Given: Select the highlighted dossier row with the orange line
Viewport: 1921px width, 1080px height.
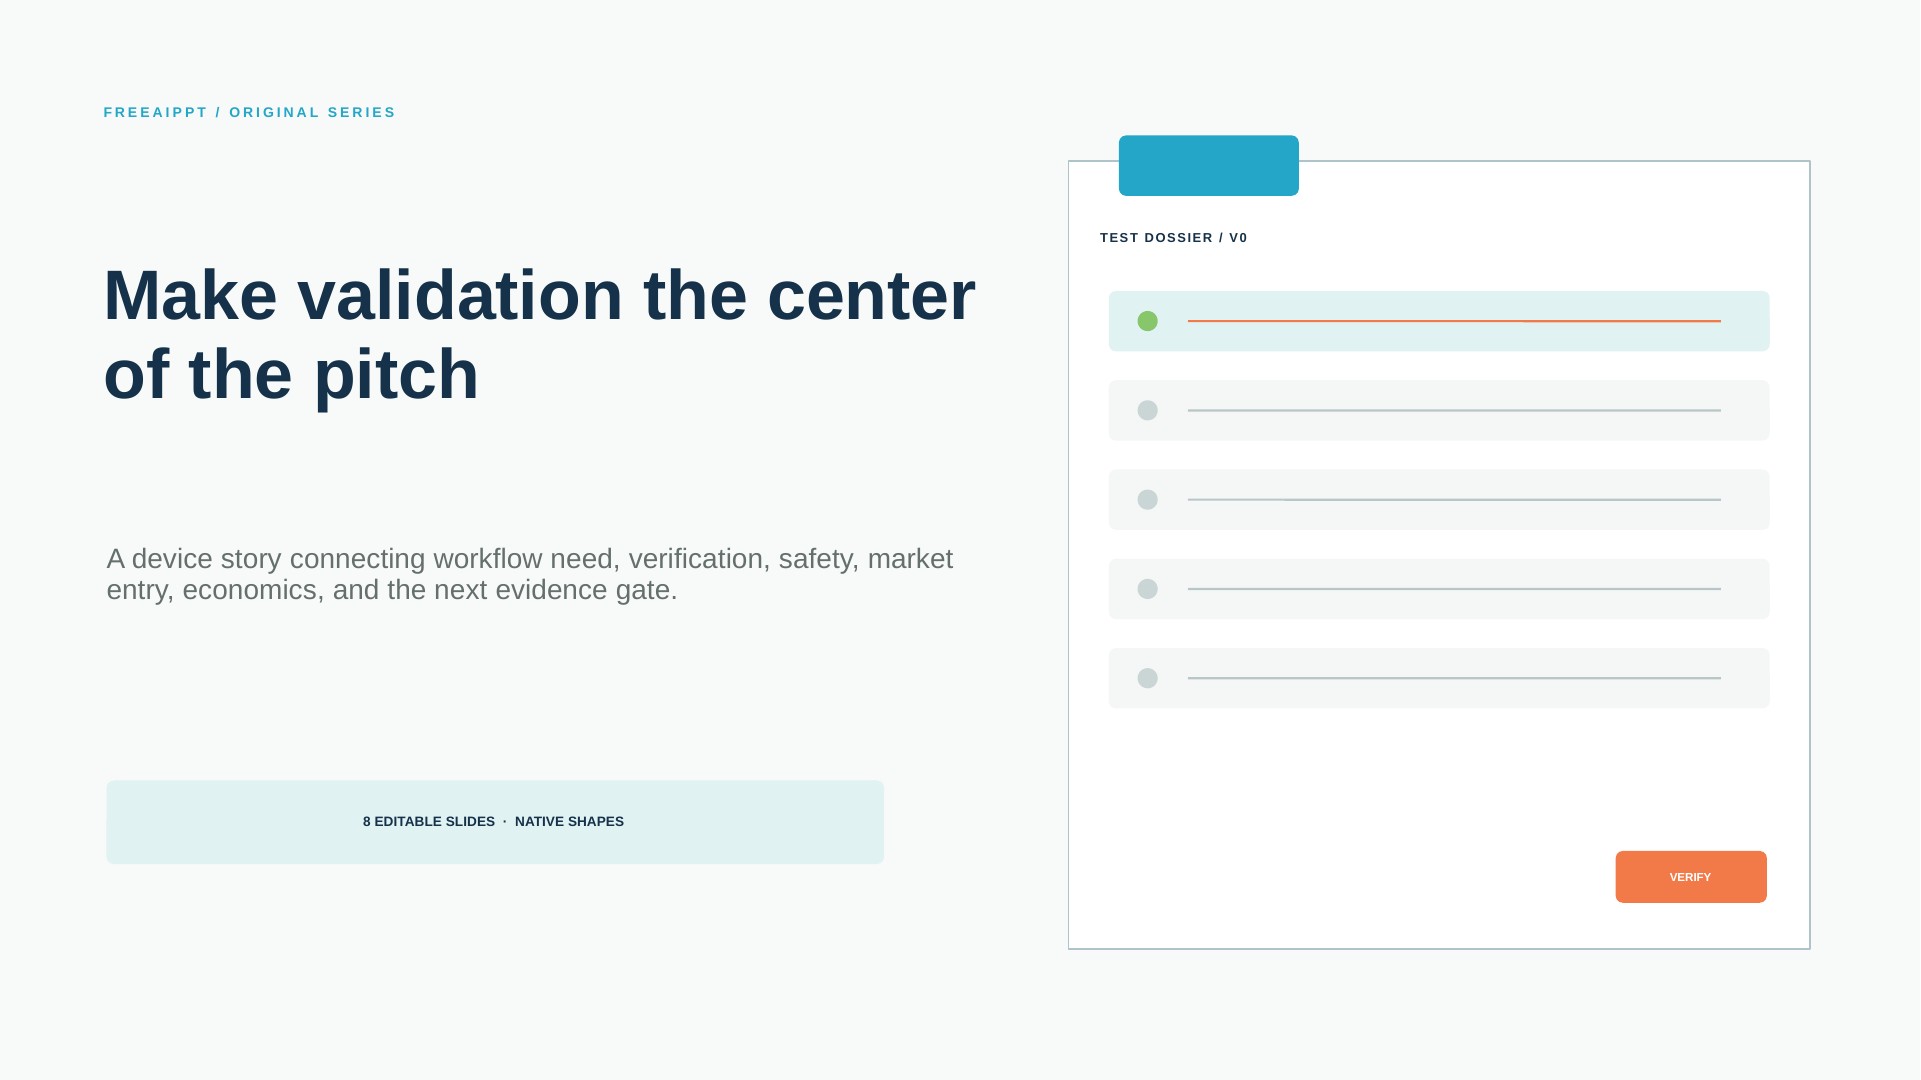Looking at the screenshot, I should coord(1438,321).
